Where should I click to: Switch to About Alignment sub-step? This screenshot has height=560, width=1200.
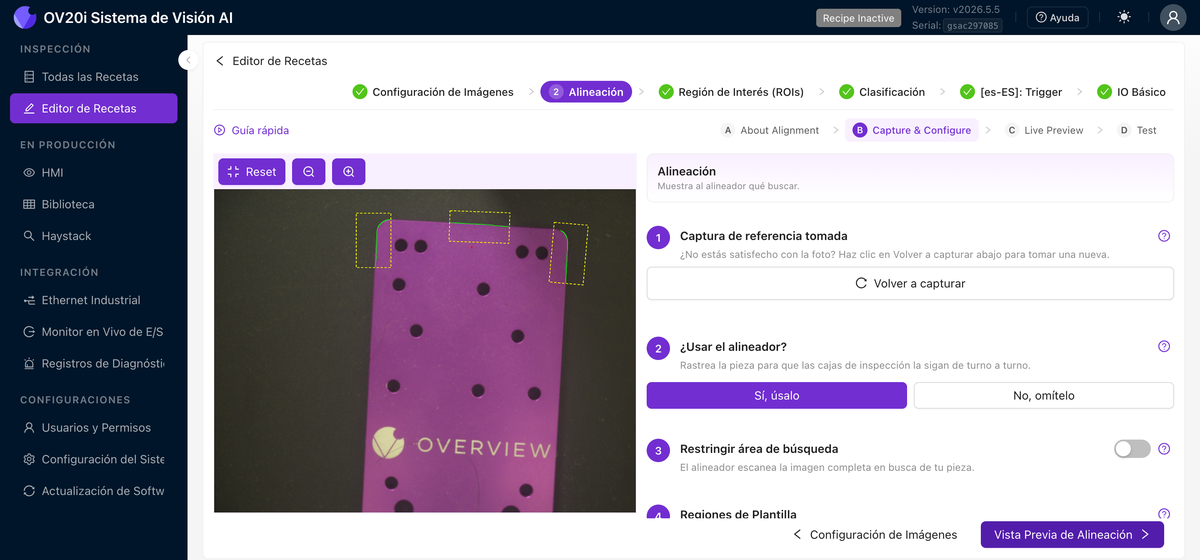[770, 130]
